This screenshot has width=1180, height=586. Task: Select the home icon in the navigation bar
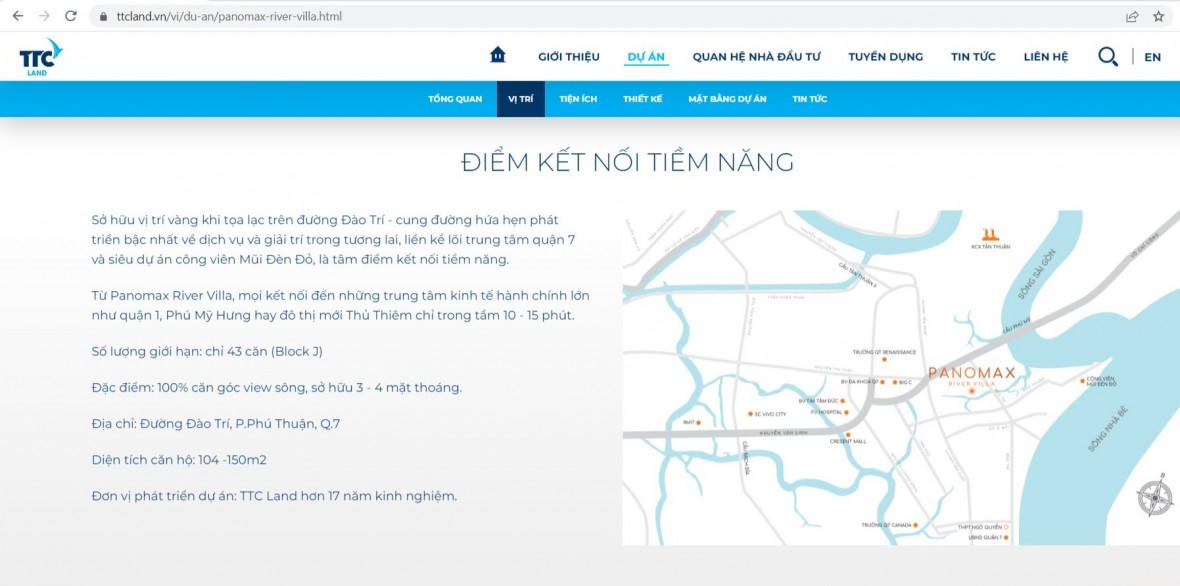coord(497,56)
